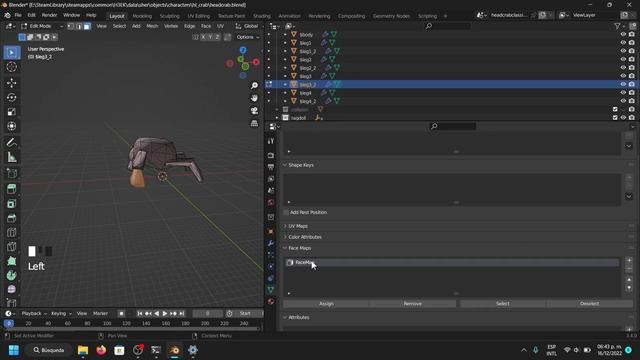Open the Playback dropdown in timeline
Viewport: 640px width, 360px height.
[34, 313]
